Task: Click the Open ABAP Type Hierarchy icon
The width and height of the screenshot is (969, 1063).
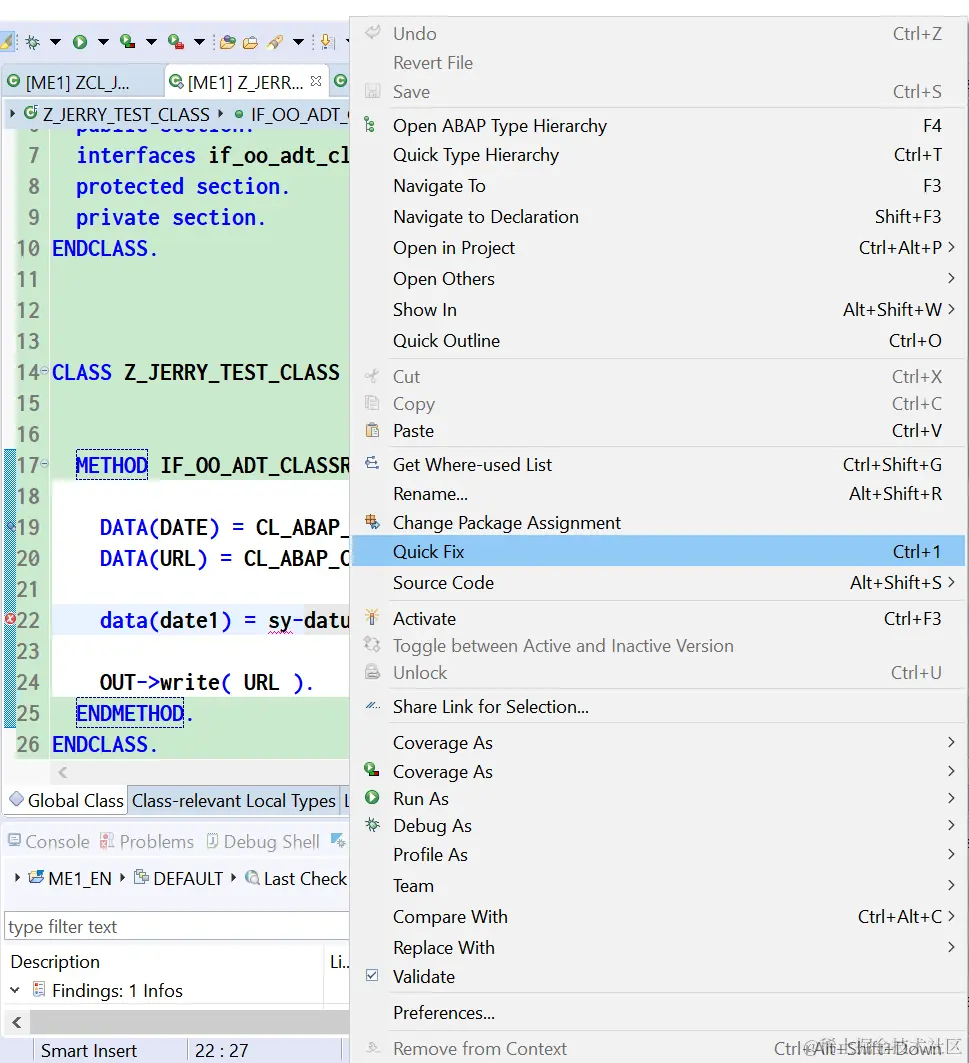Action: click(x=370, y=125)
